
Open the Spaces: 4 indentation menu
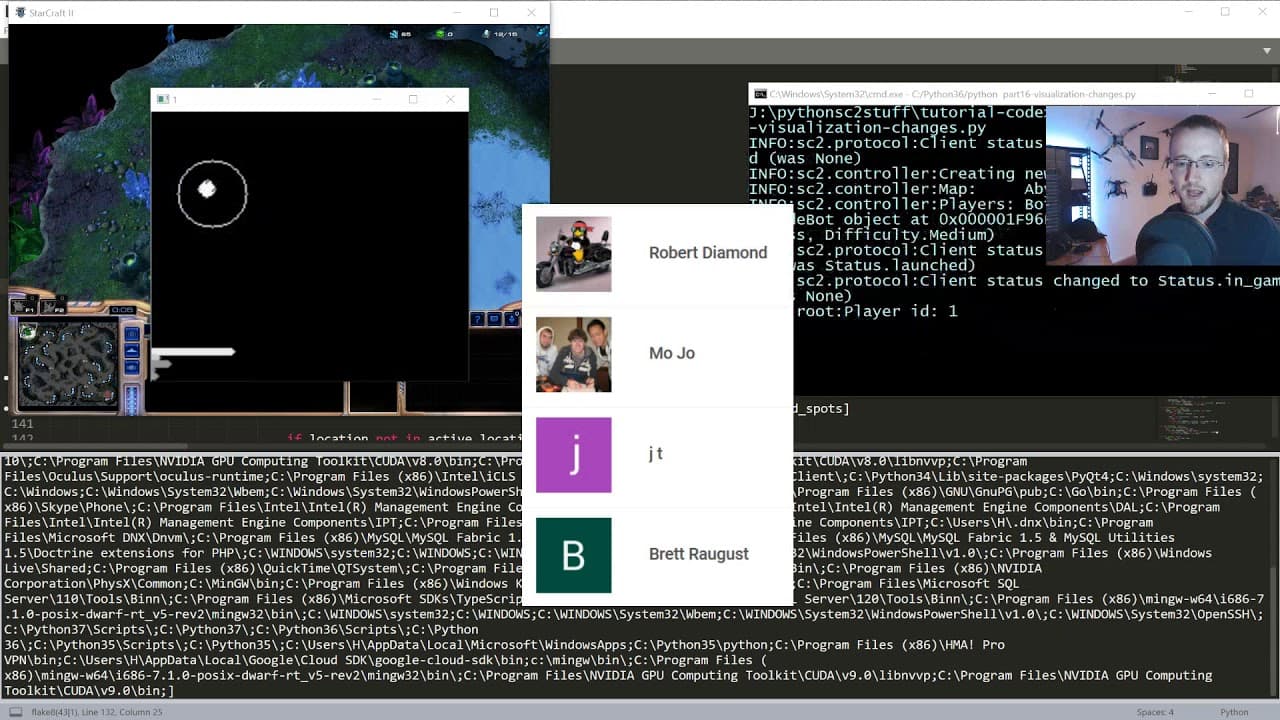[1155, 712]
